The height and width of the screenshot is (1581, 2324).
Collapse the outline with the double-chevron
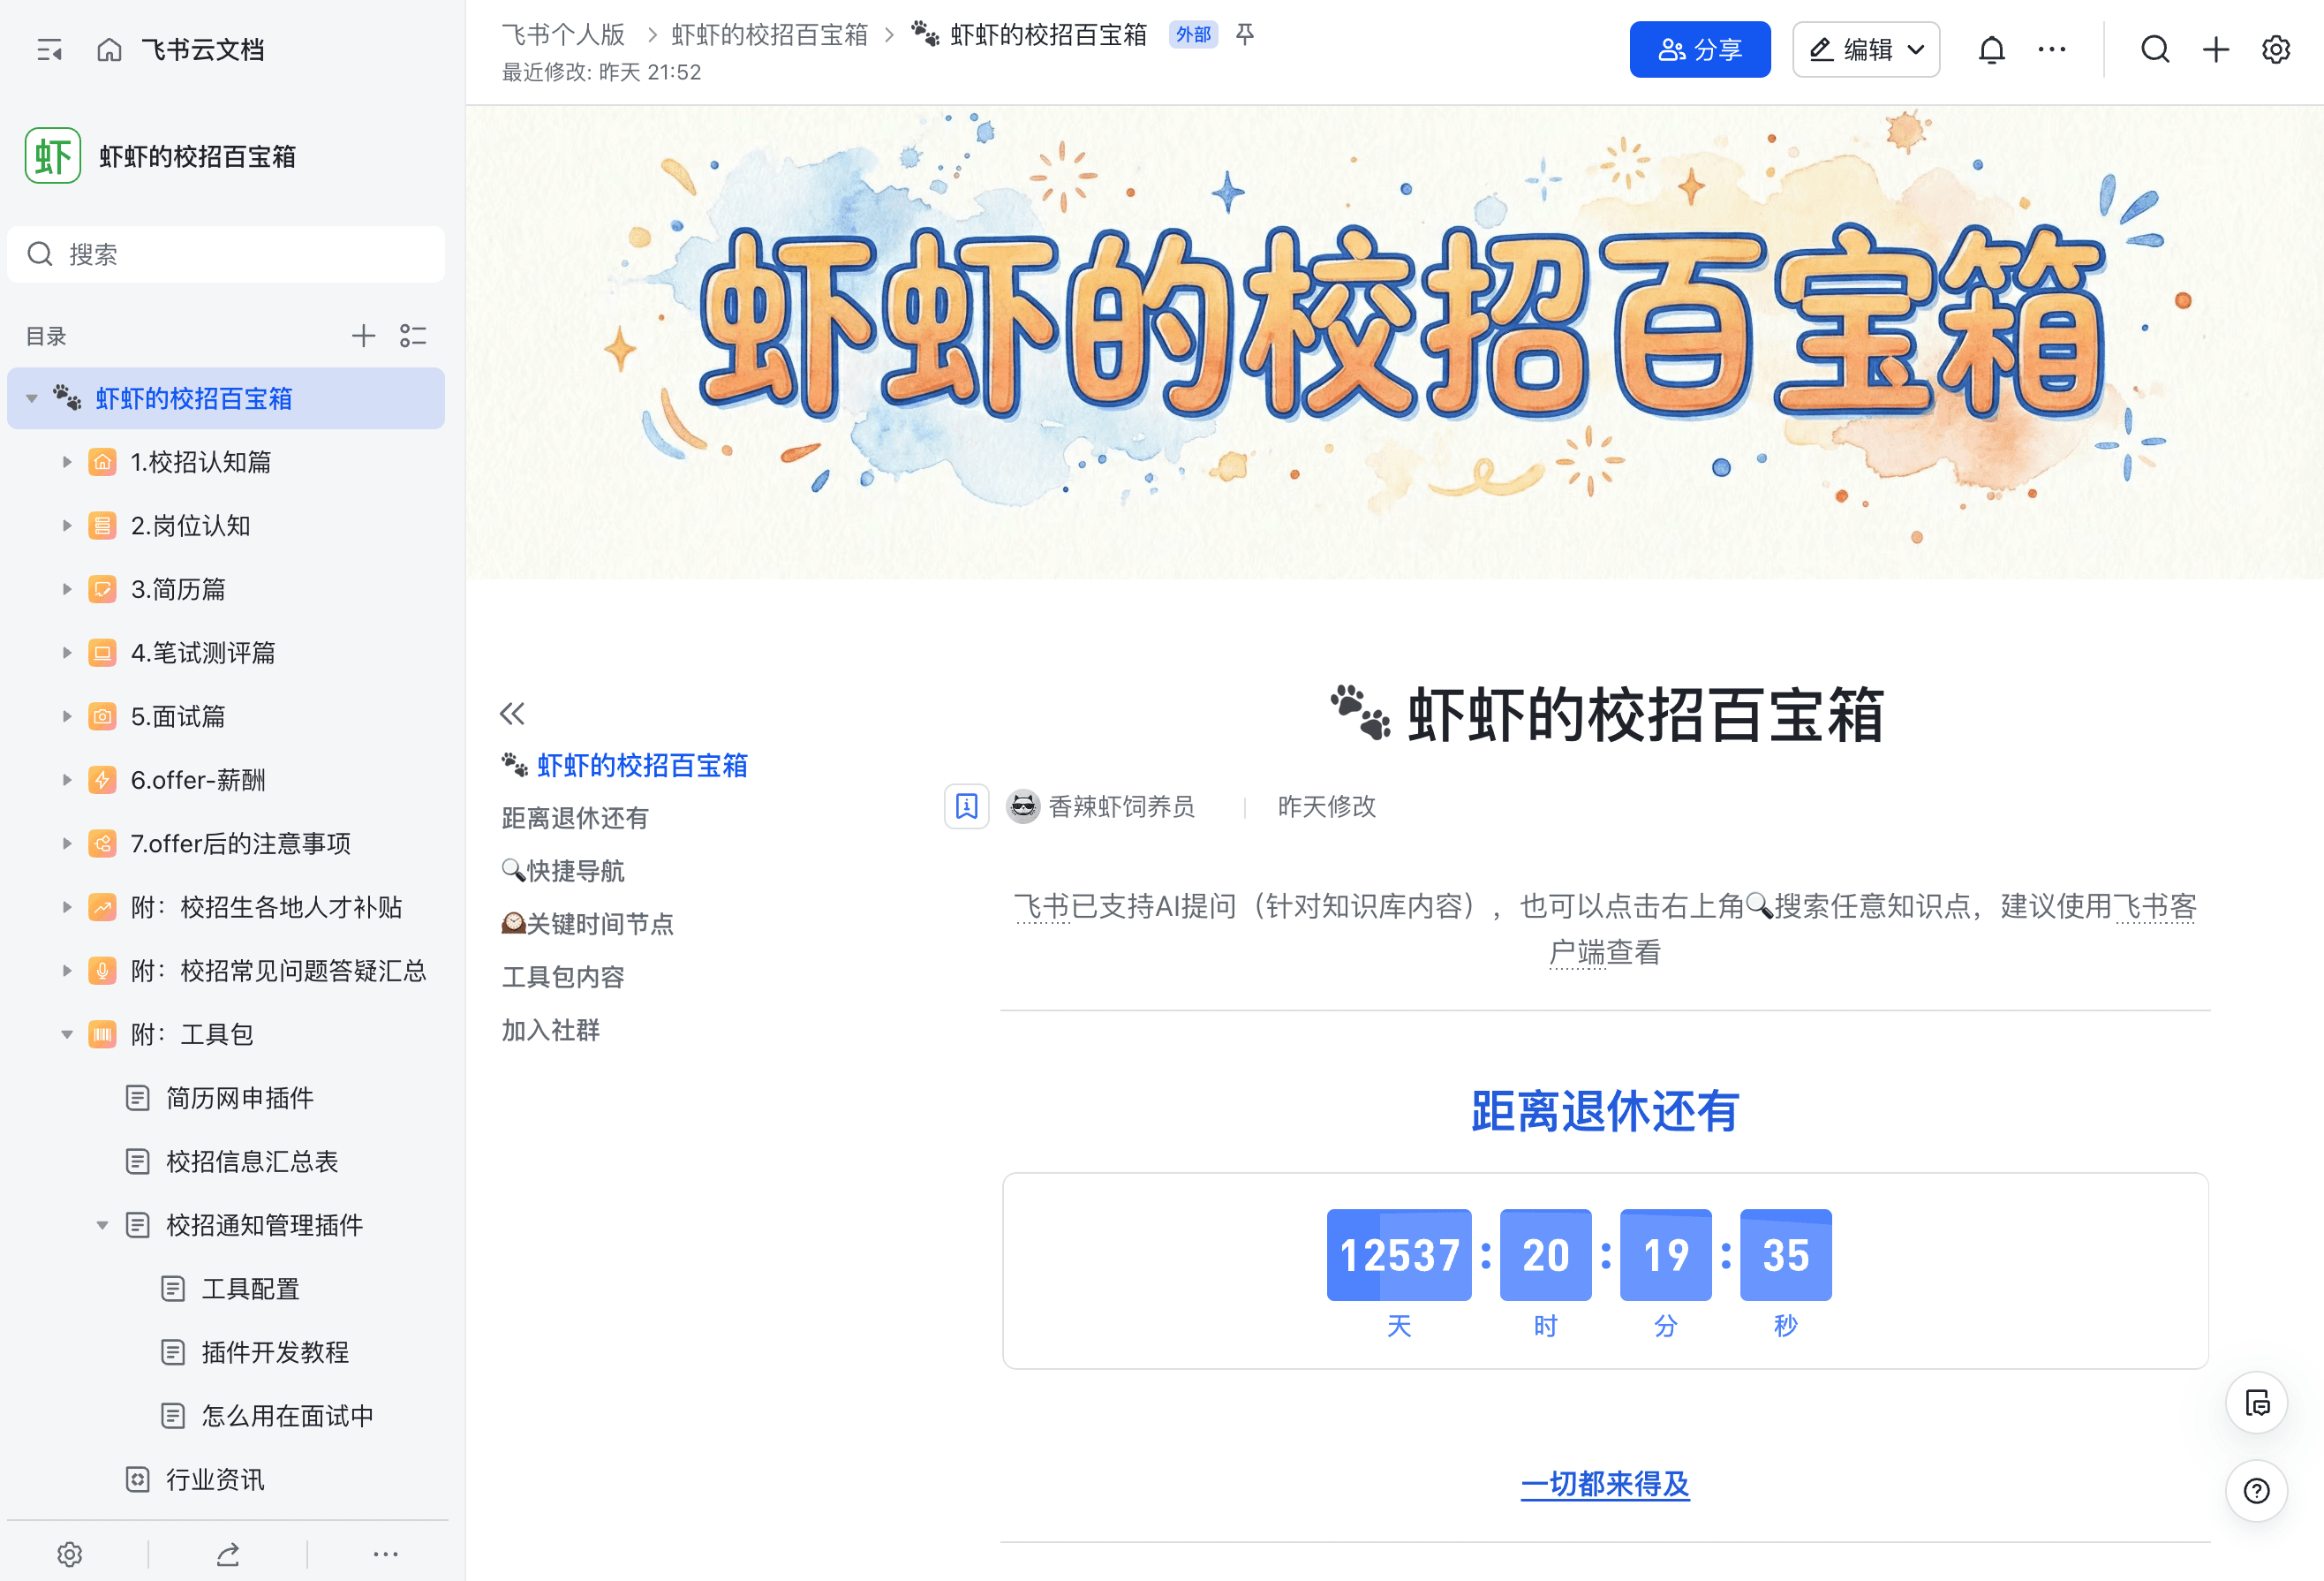click(513, 713)
